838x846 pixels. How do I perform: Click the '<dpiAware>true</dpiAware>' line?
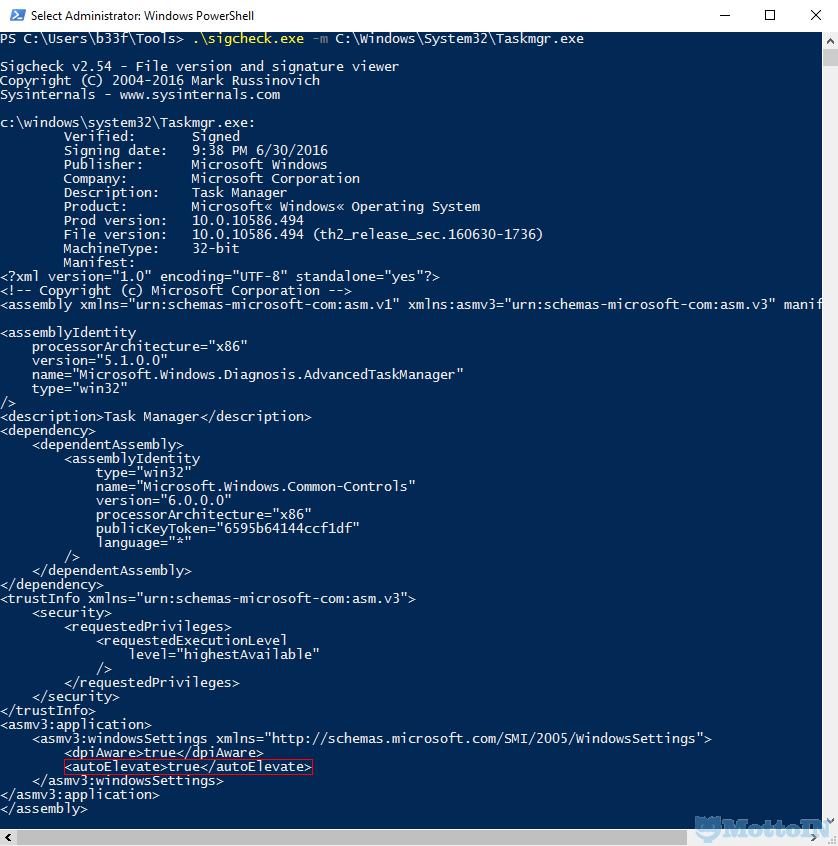[163, 753]
